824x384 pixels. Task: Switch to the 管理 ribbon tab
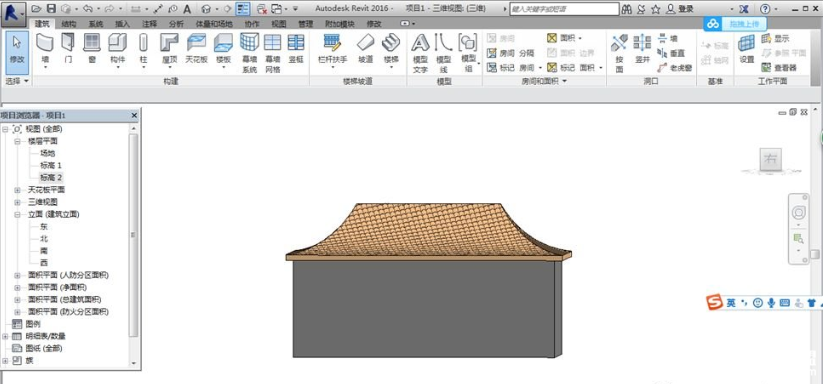305,24
